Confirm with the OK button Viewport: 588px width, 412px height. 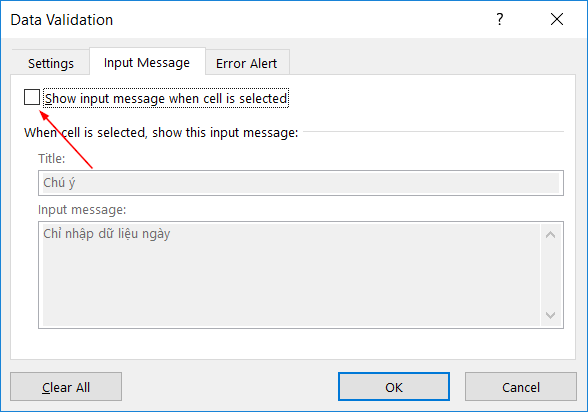click(394, 387)
